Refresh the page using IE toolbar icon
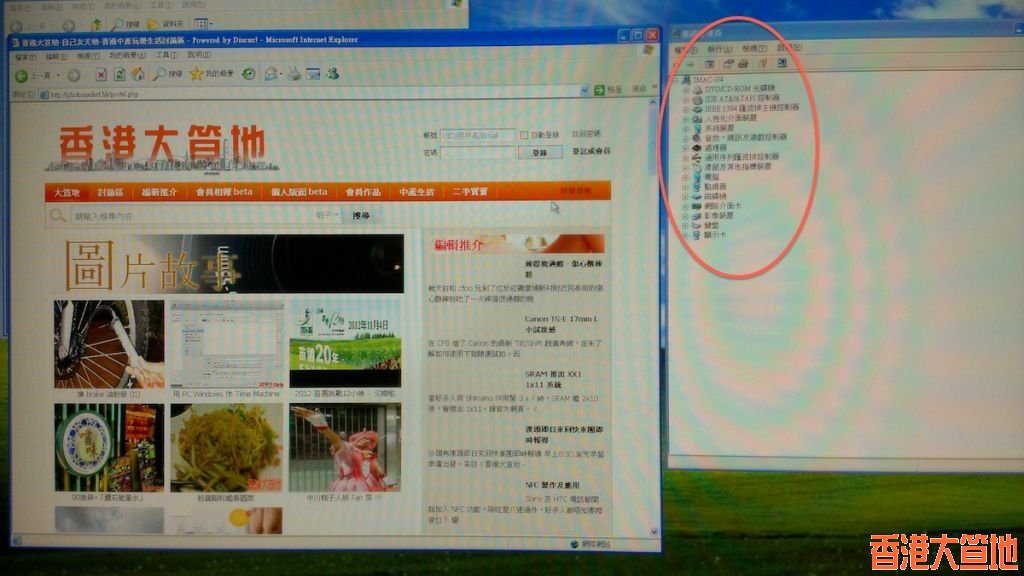This screenshot has height=576, width=1024. click(x=119, y=75)
